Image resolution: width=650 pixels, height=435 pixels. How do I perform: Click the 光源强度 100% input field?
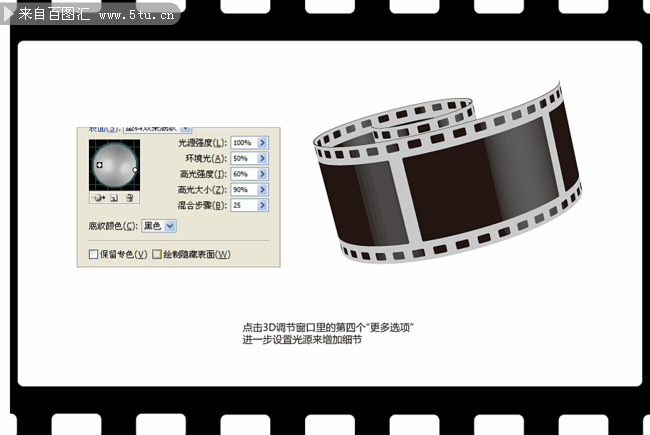(242, 143)
